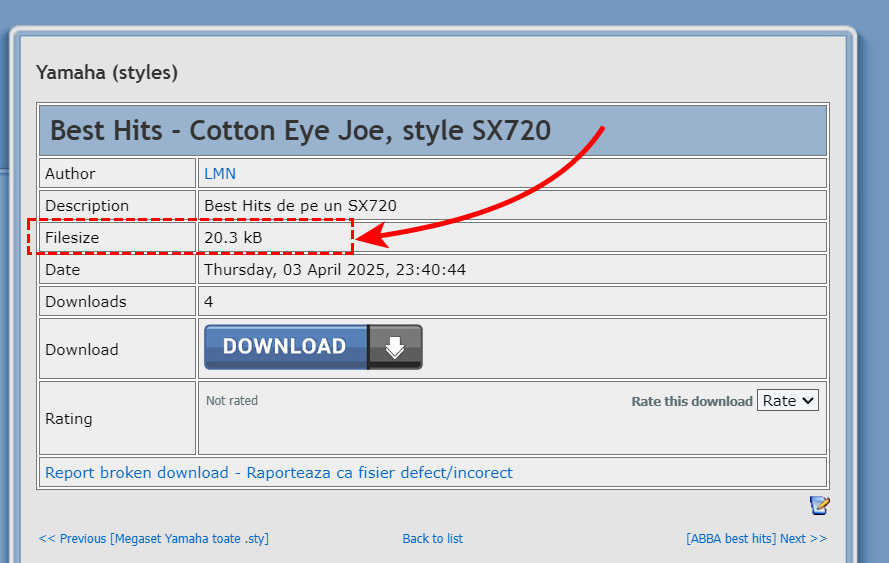The image size is (889, 563).
Task: Click the edit note pencil icon
Action: (x=819, y=505)
